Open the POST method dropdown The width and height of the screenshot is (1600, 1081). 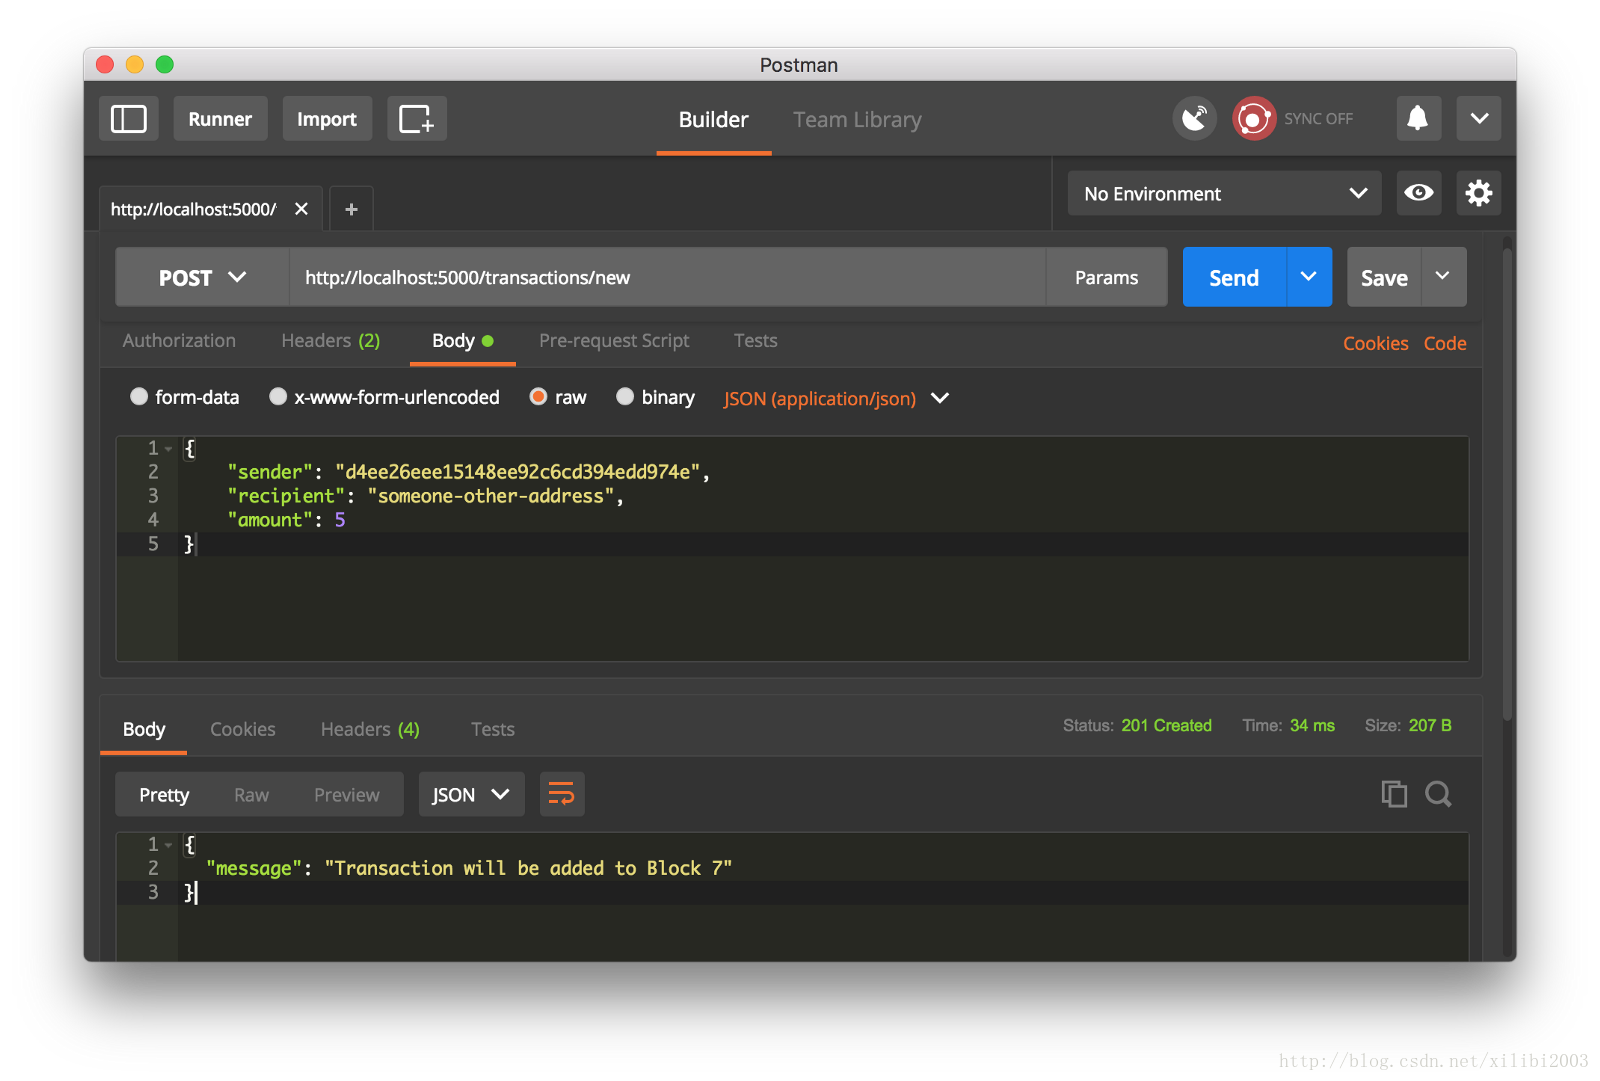click(x=202, y=277)
